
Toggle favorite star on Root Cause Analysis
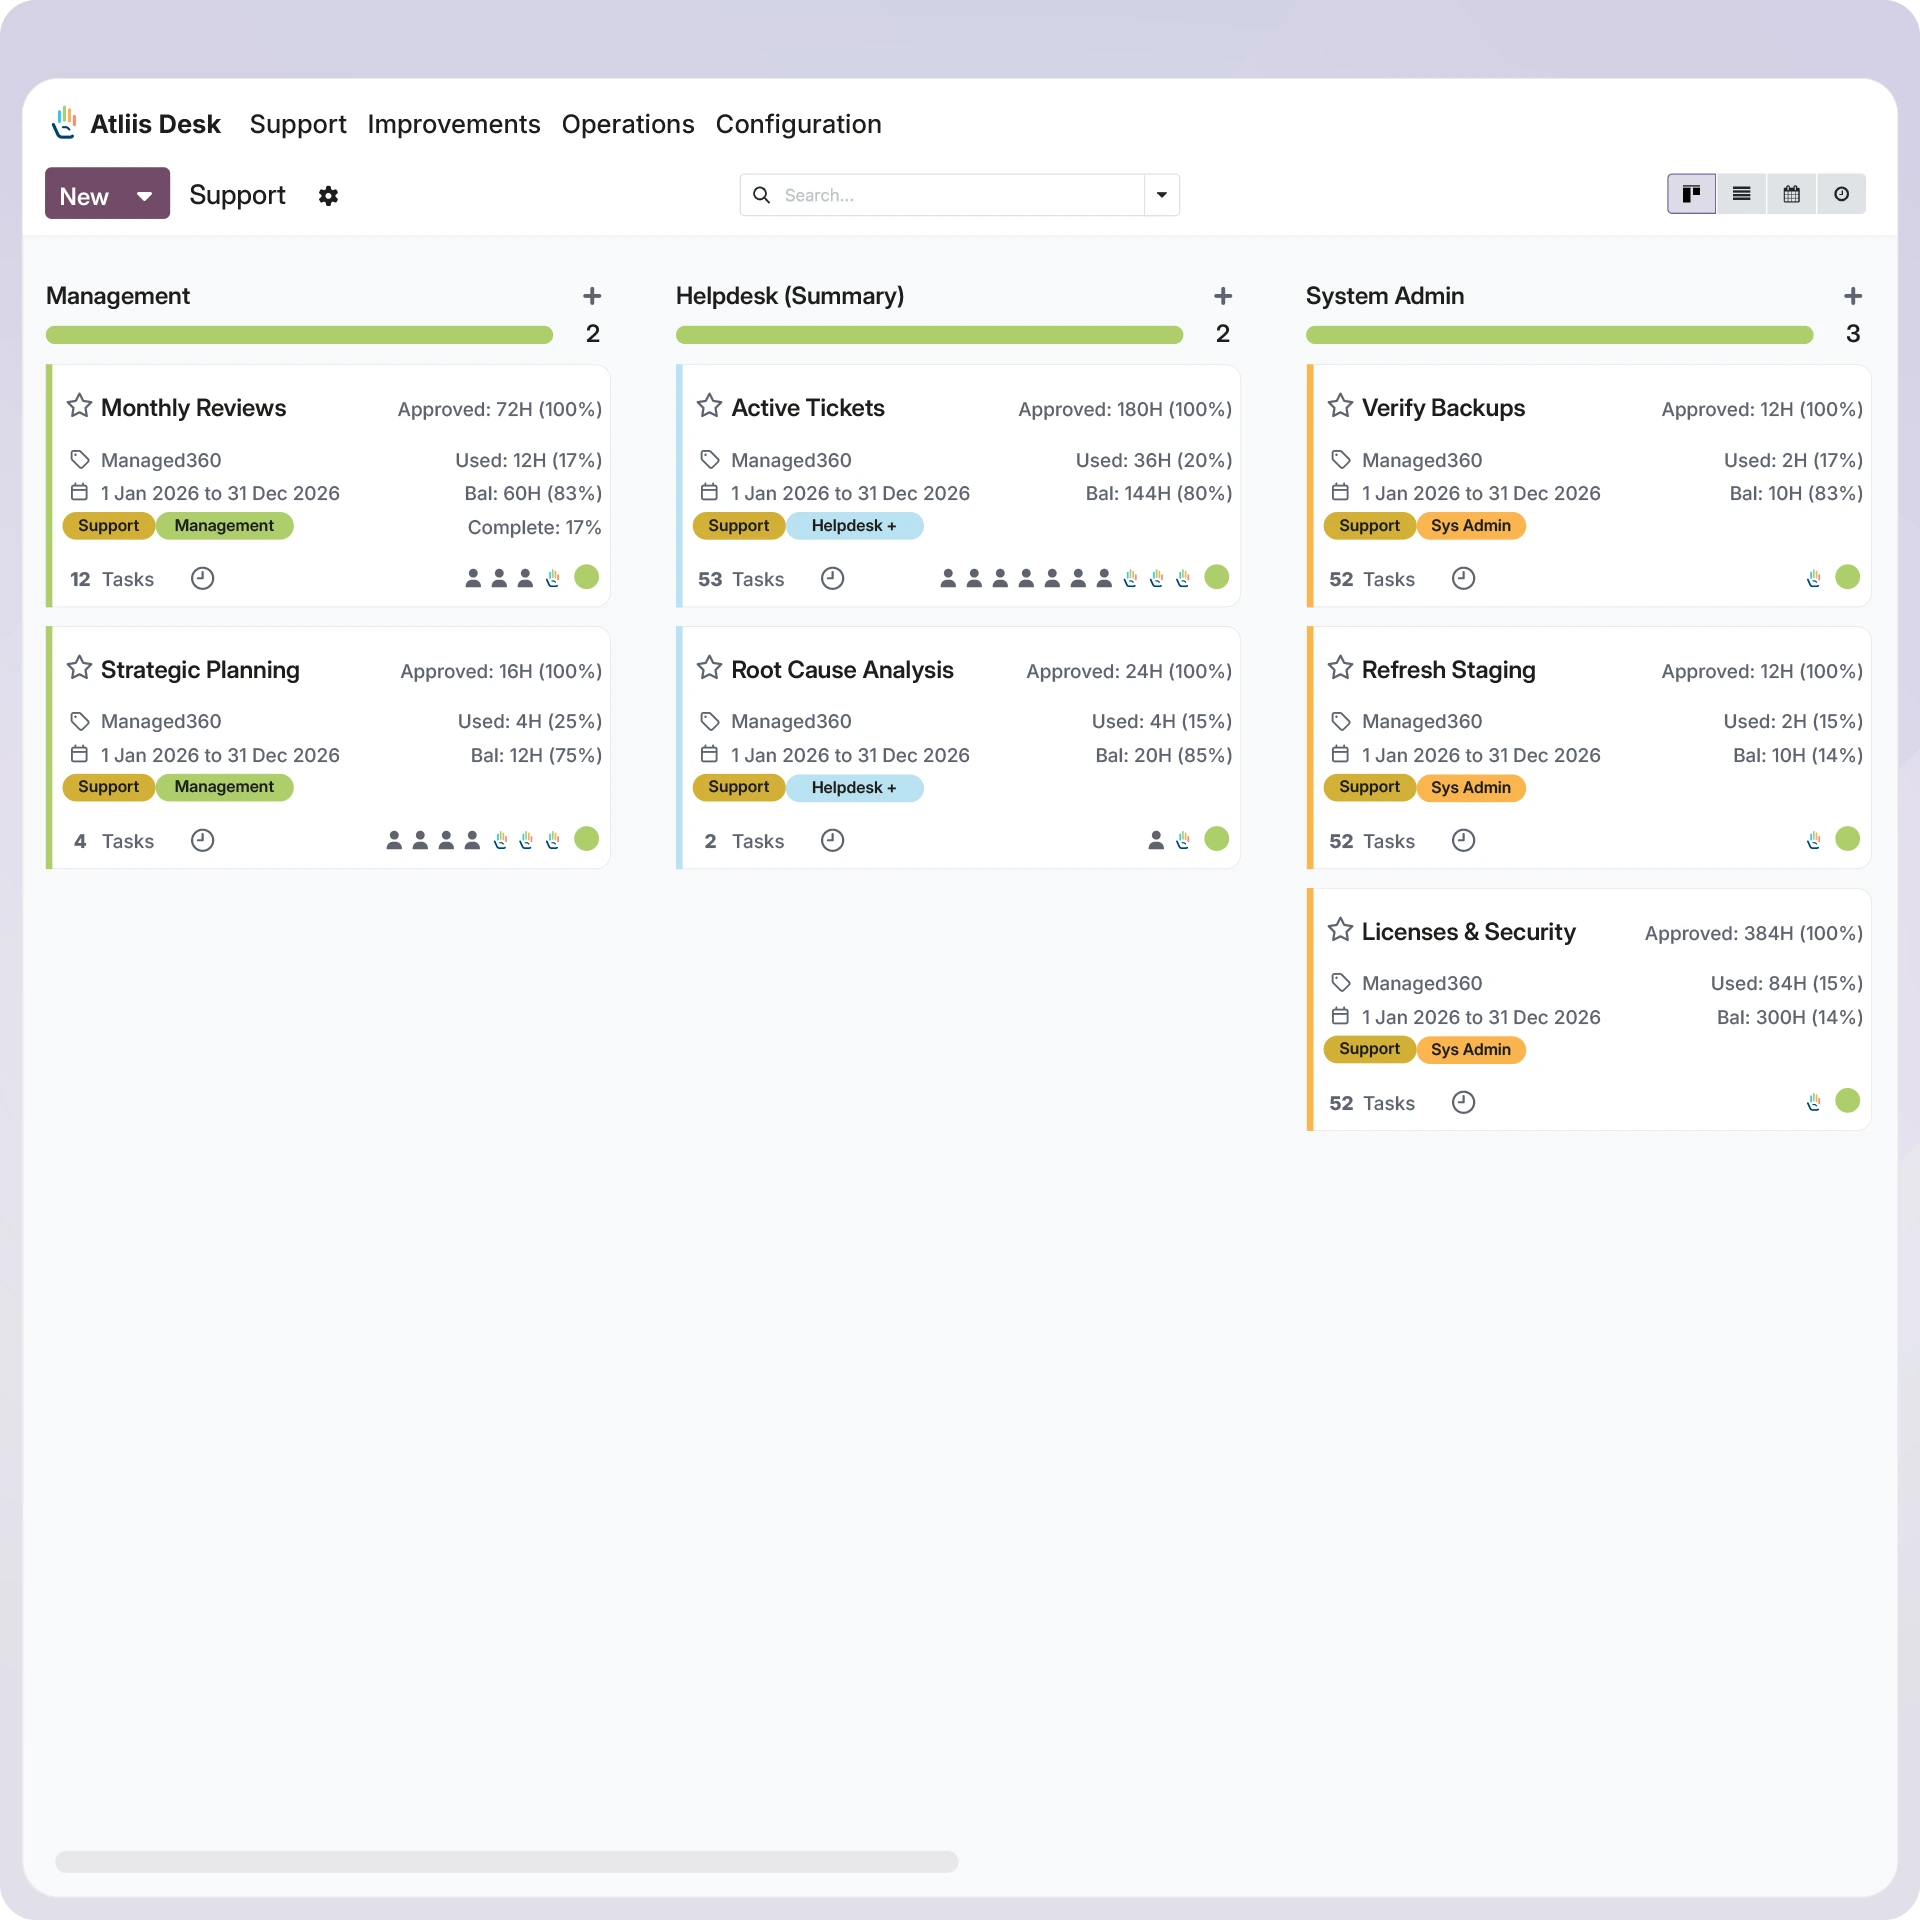point(709,668)
